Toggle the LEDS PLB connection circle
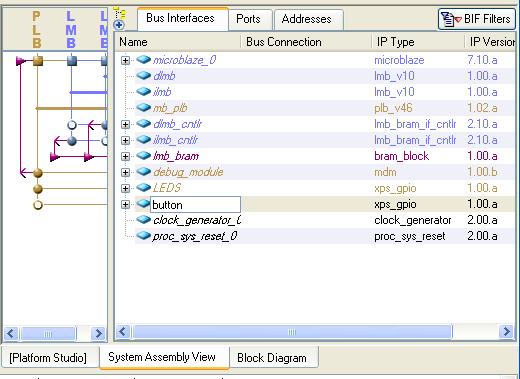Viewport: 520px width, 379px height. click(38, 189)
